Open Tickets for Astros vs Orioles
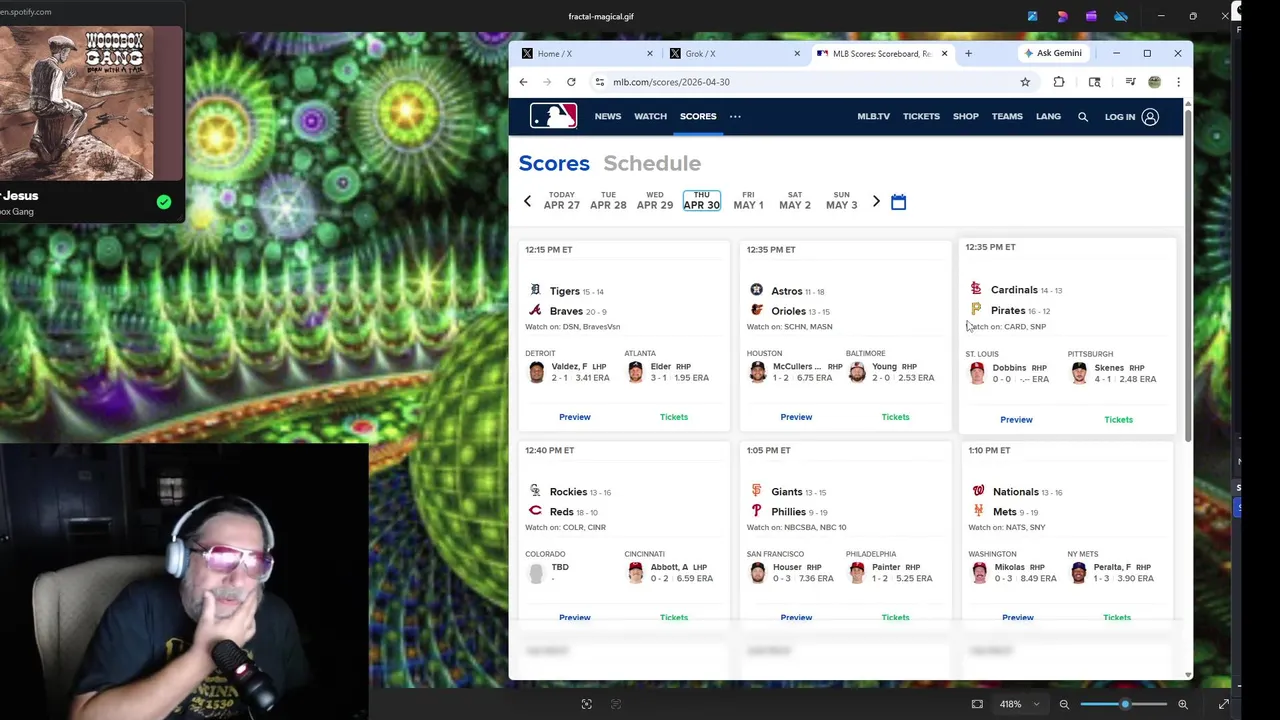The image size is (1280, 720). [x=895, y=417]
